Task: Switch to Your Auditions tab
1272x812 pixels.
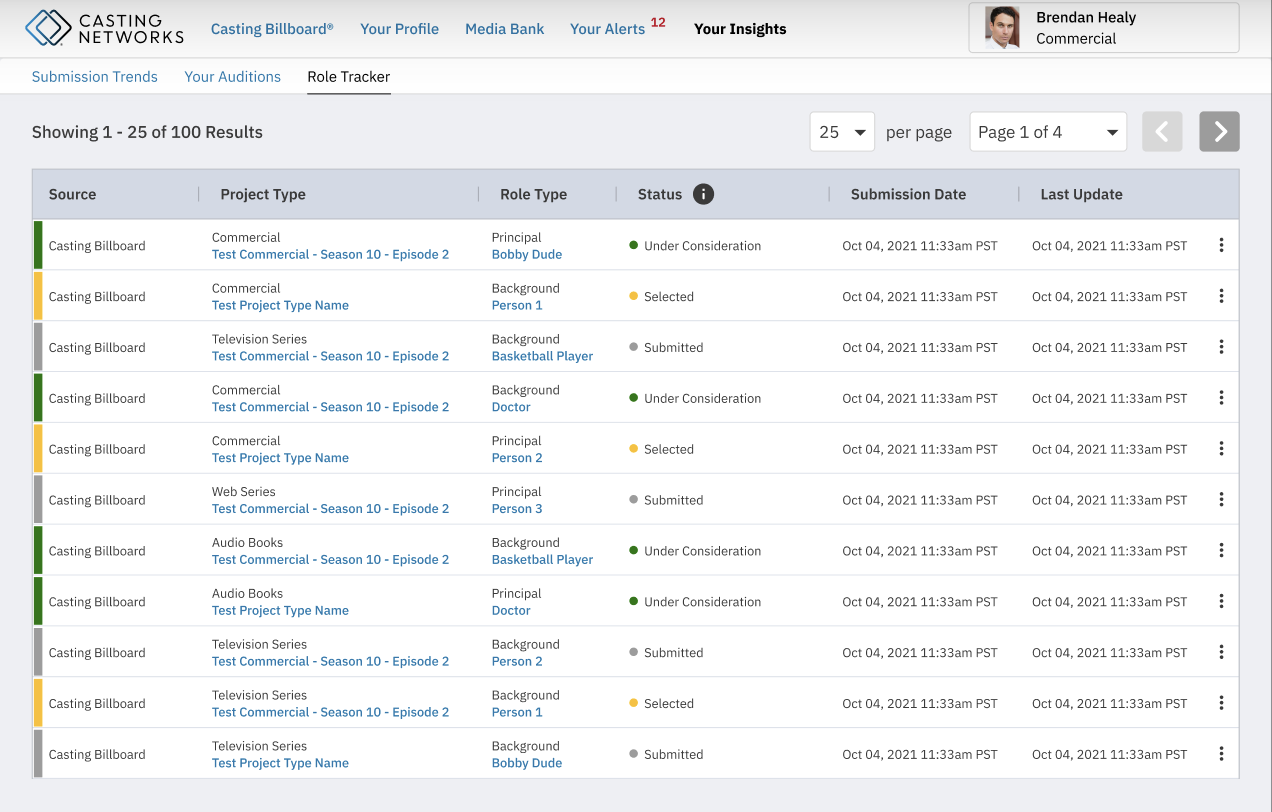Action: pyautogui.click(x=232, y=77)
